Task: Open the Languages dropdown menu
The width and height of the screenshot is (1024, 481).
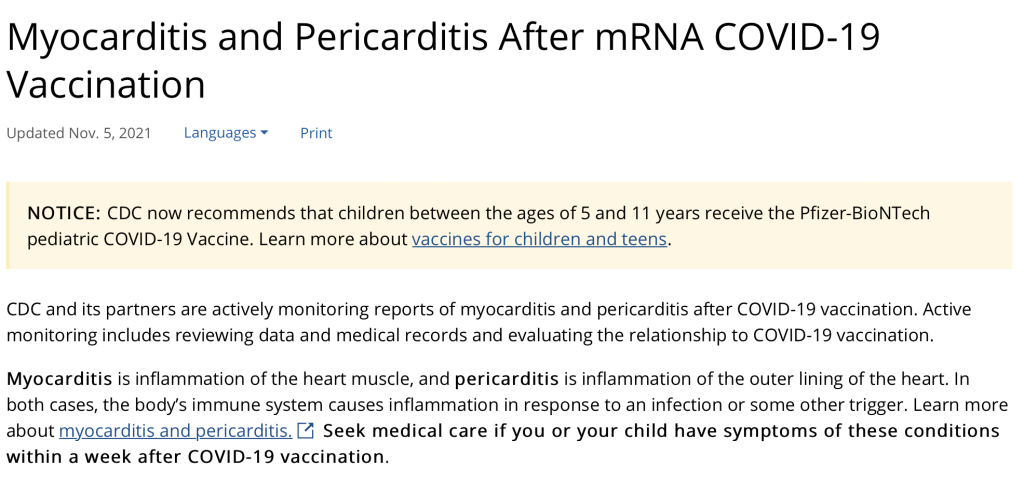Action: pyautogui.click(x=220, y=133)
